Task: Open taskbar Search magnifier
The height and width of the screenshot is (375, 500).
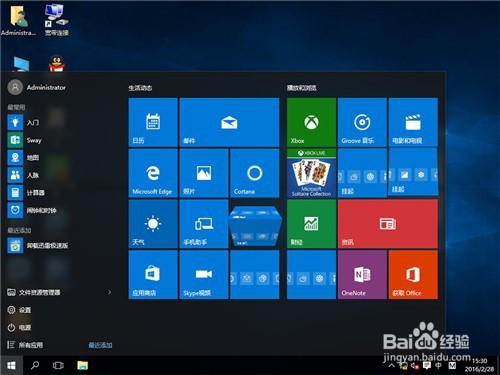Action: pos(35,366)
